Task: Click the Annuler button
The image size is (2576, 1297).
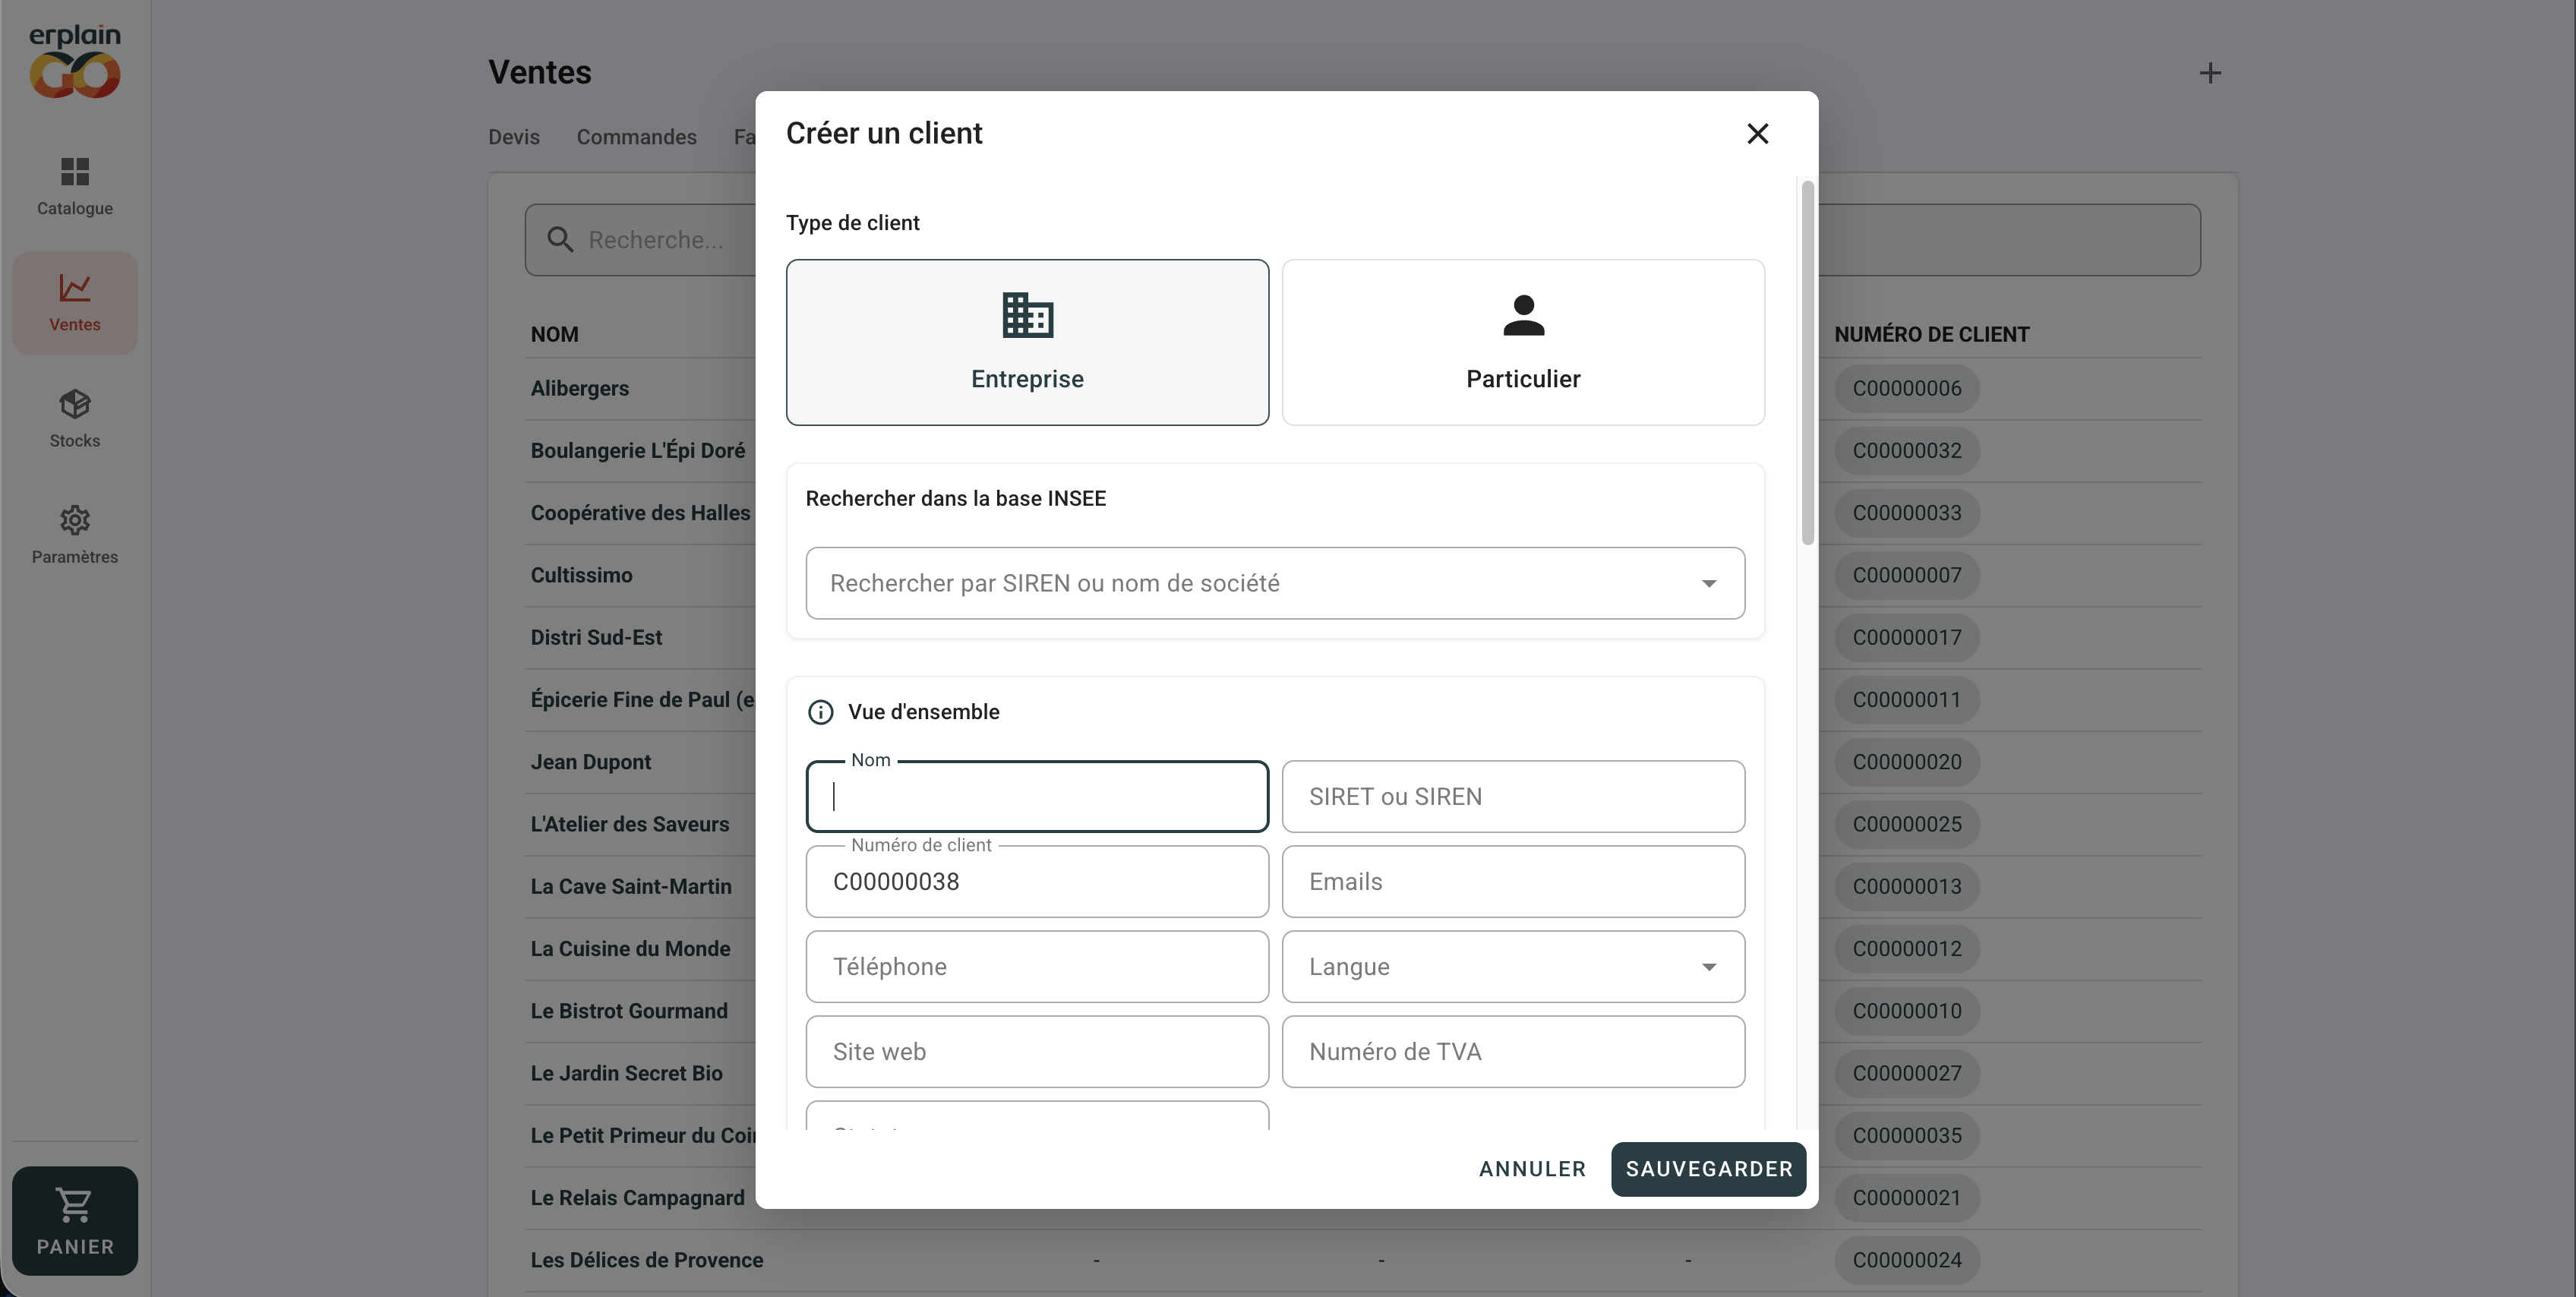Action: (x=1532, y=1169)
